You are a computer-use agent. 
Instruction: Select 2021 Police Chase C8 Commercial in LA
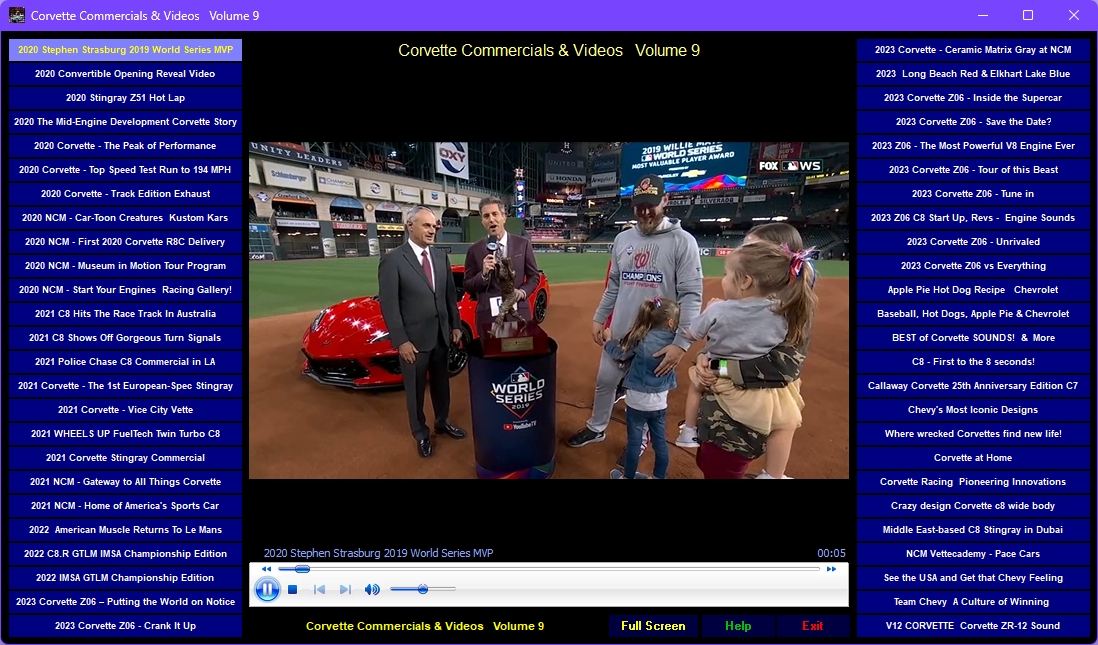tap(125, 361)
